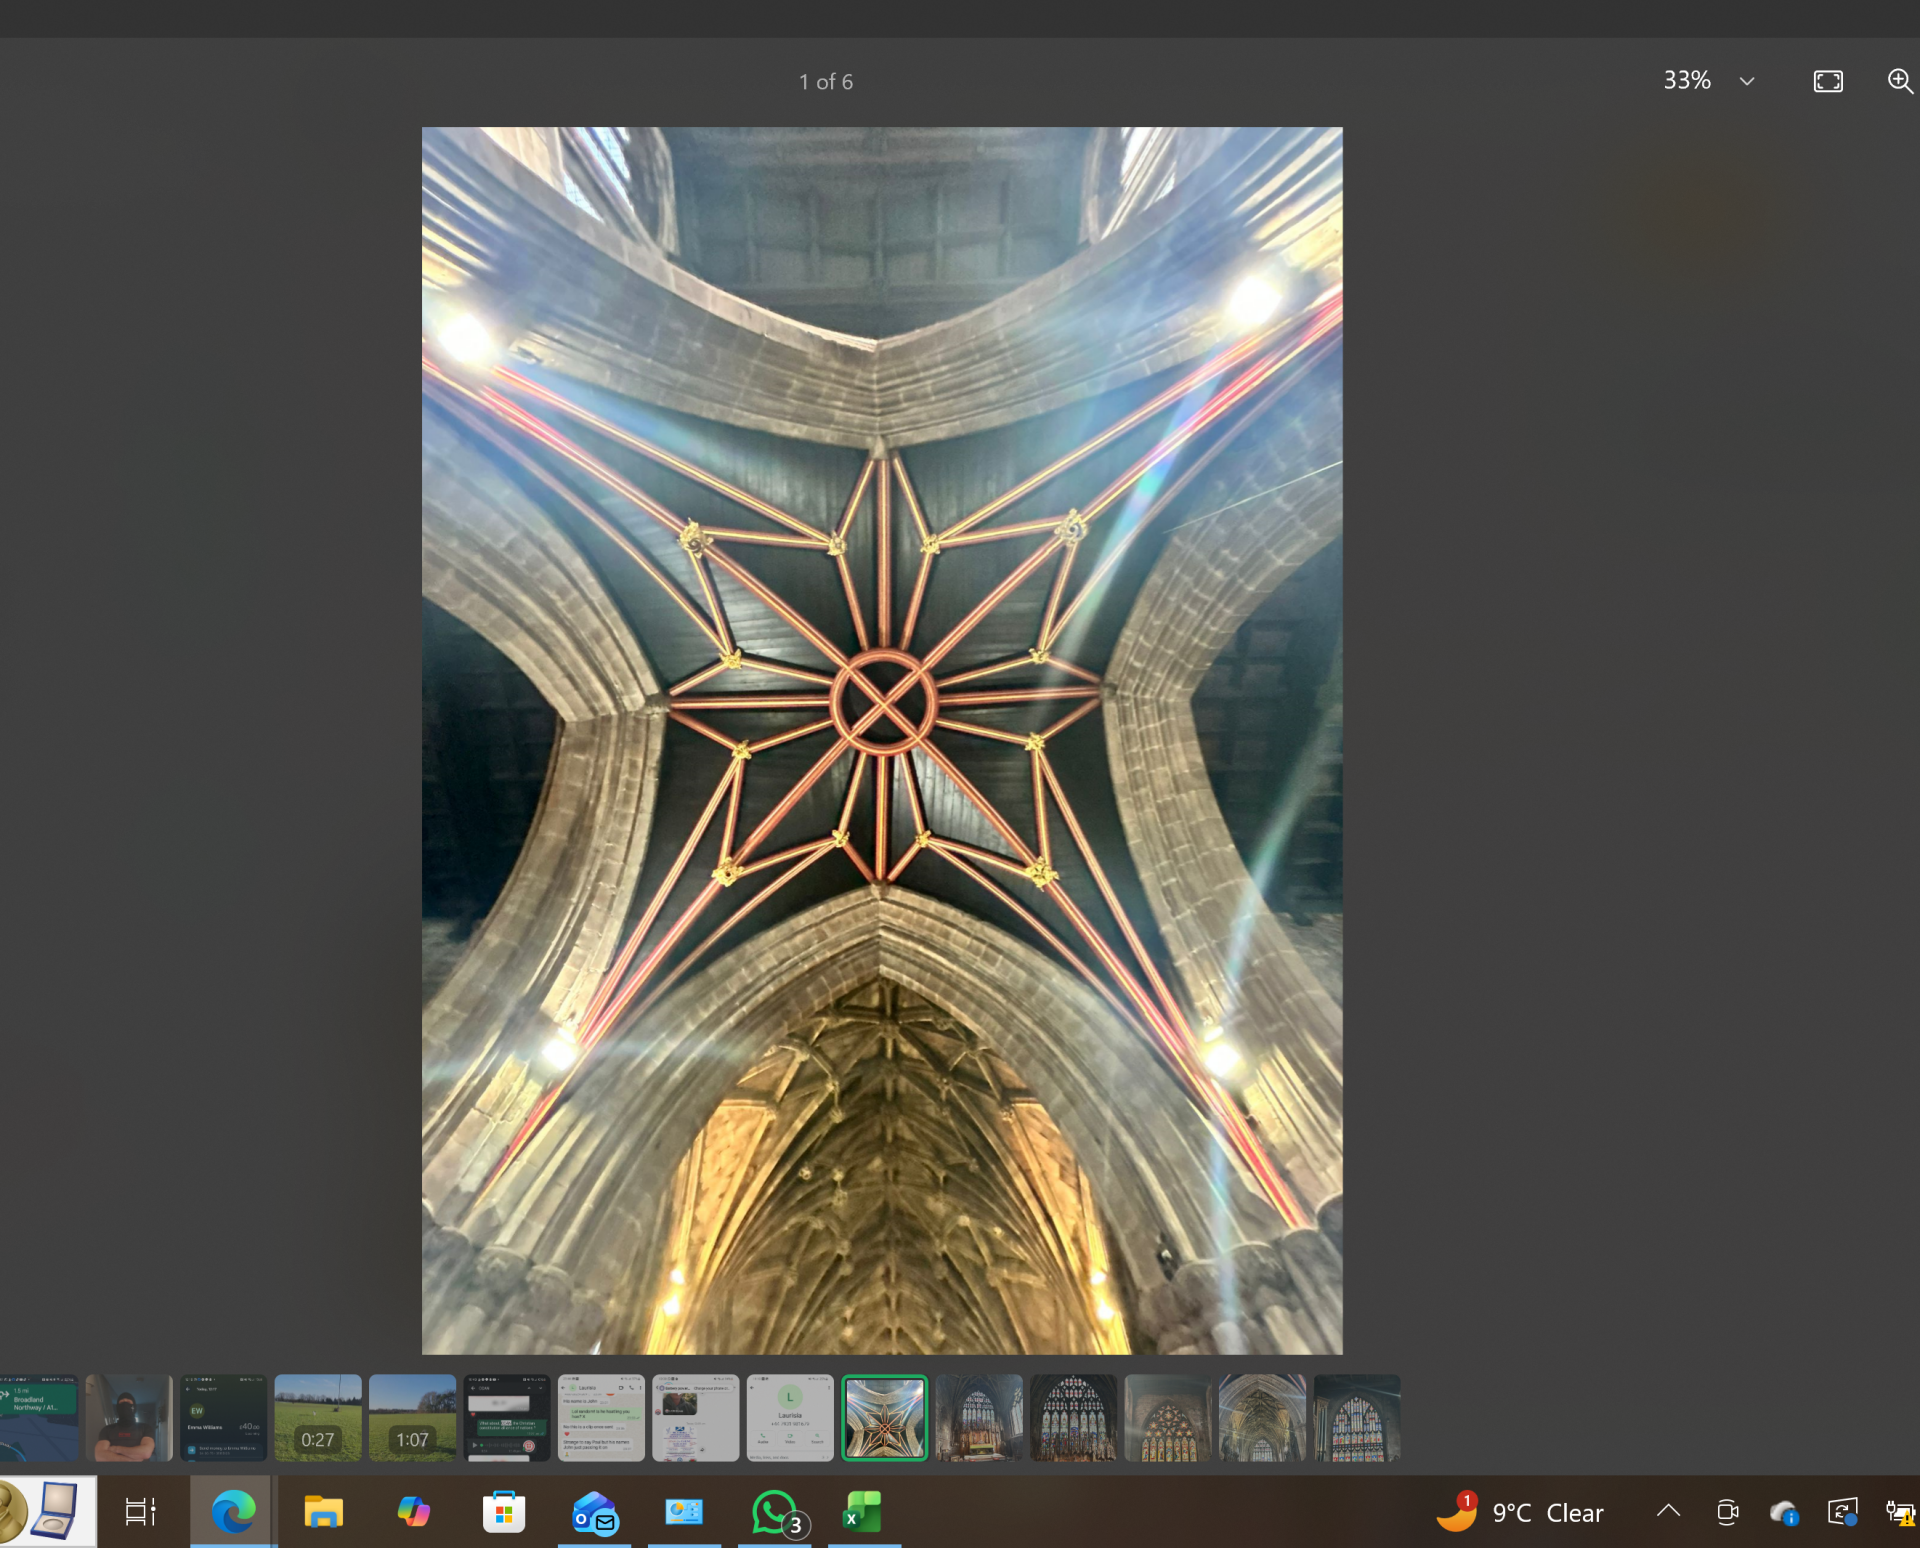Screen dimensions: 1920x1548
Task: Click the Task View taskbar icon
Action: 140,1512
